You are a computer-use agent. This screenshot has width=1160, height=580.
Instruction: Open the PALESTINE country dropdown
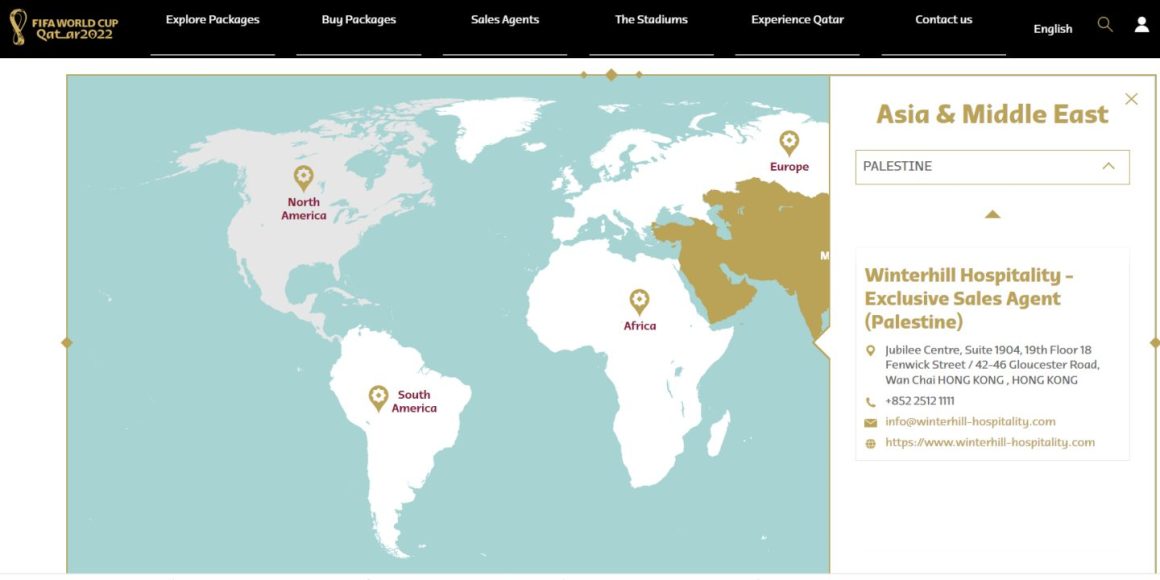click(992, 167)
